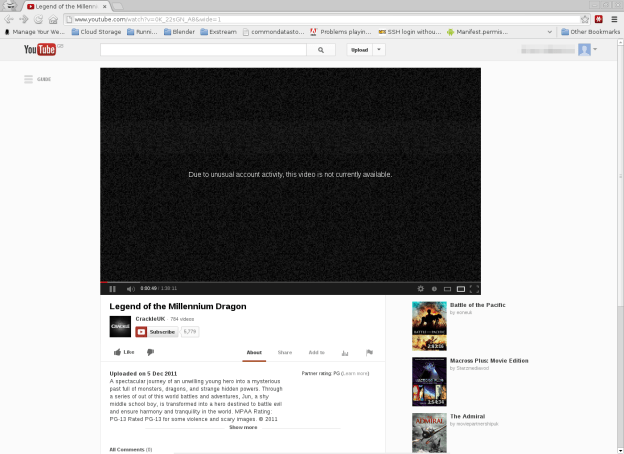This screenshot has height=454, width=624.
Task: Click Learn more beside partner rating
Action: tap(355, 374)
